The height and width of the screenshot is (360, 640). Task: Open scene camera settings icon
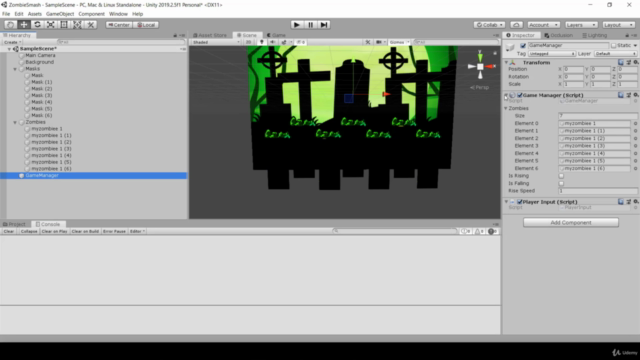(x=380, y=42)
